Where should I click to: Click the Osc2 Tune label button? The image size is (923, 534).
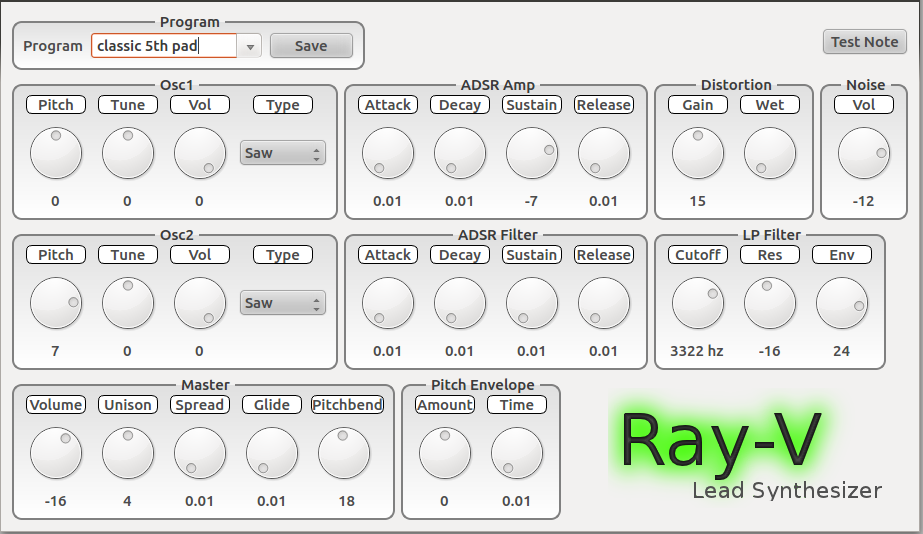128,255
